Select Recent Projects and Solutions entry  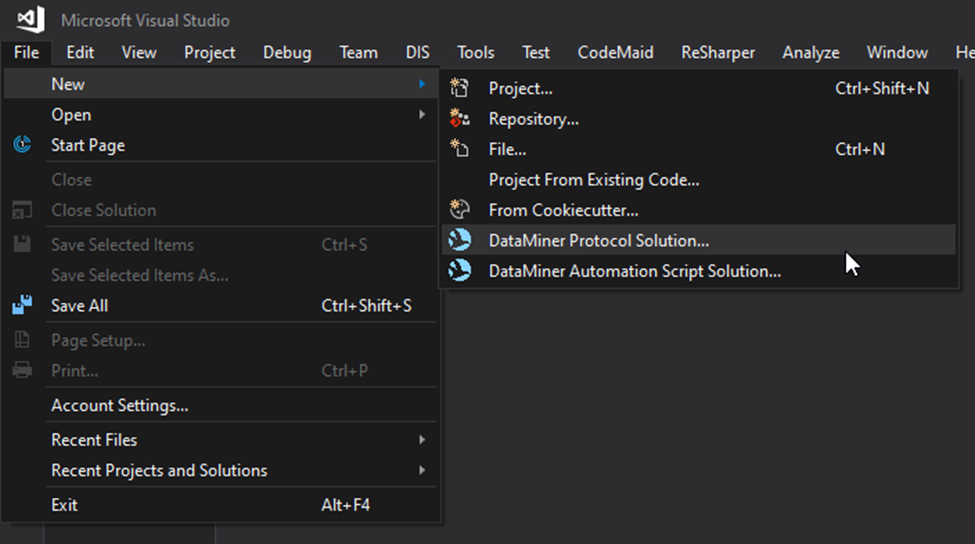(220, 470)
